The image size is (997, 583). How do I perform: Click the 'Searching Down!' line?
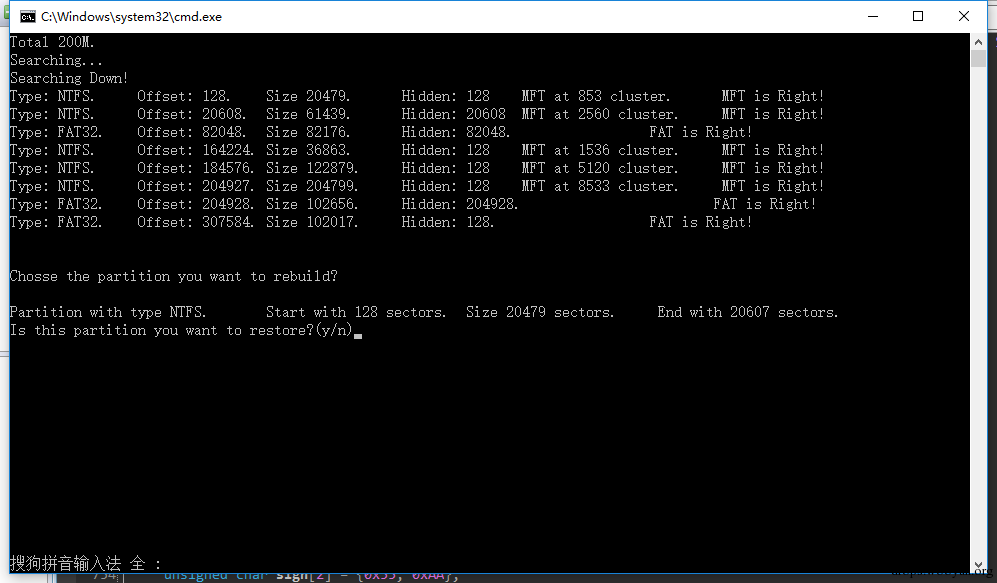pos(69,78)
